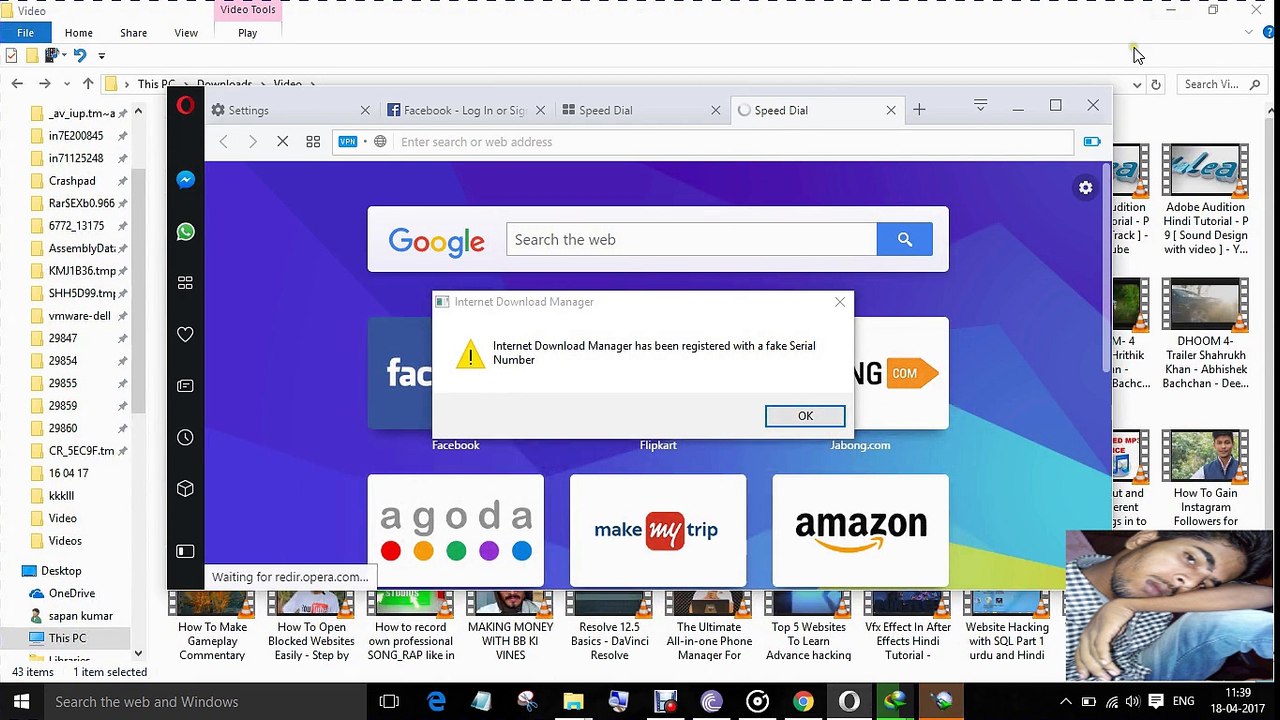Open Speed Dial customize gear icon
The height and width of the screenshot is (720, 1280).
[1085, 187]
